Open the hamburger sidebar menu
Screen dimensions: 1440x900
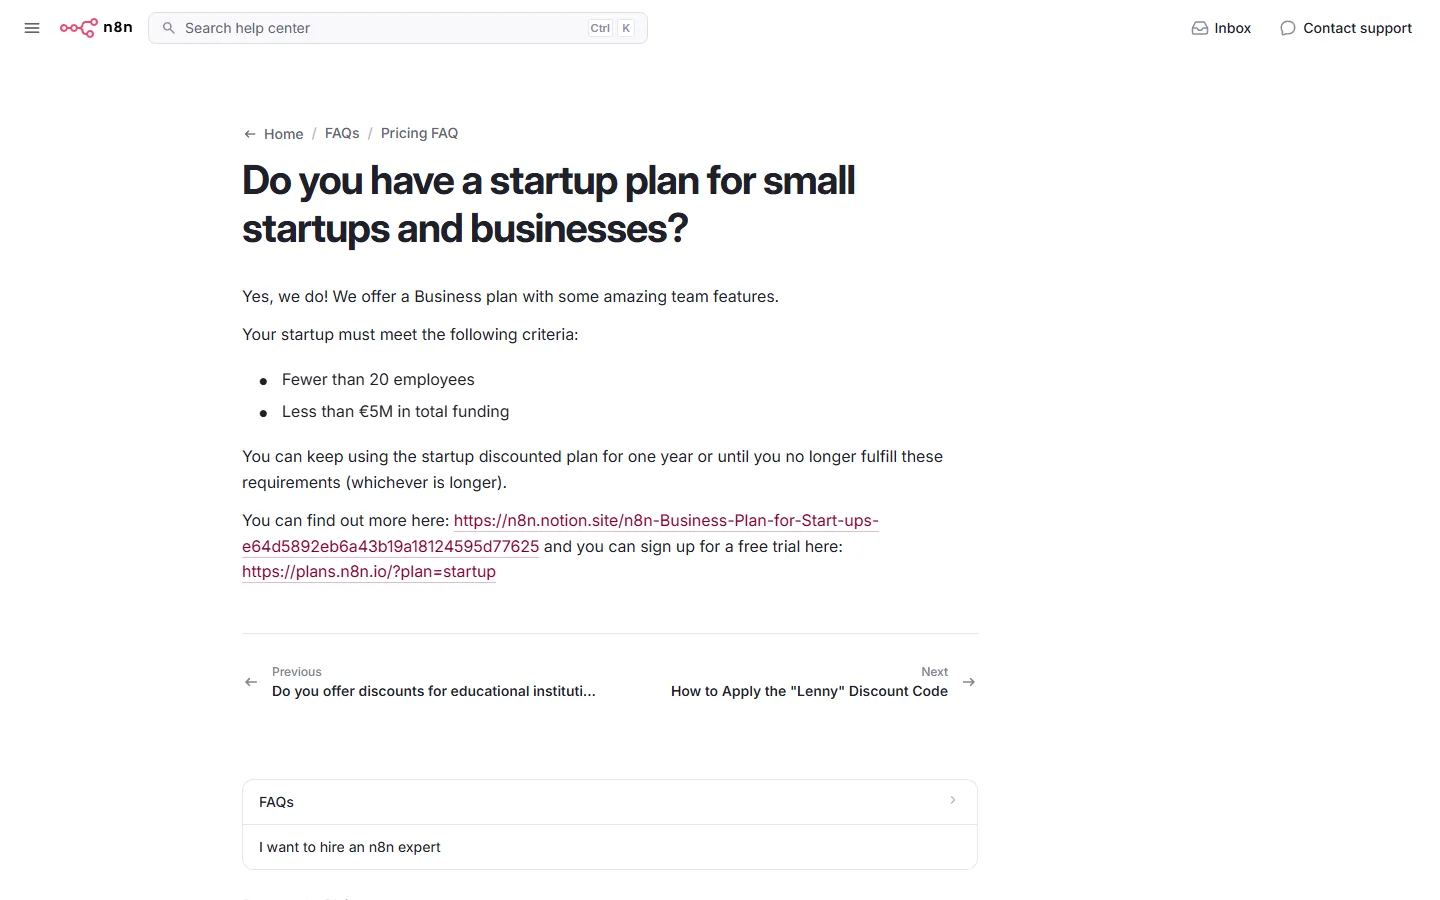coord(32,28)
